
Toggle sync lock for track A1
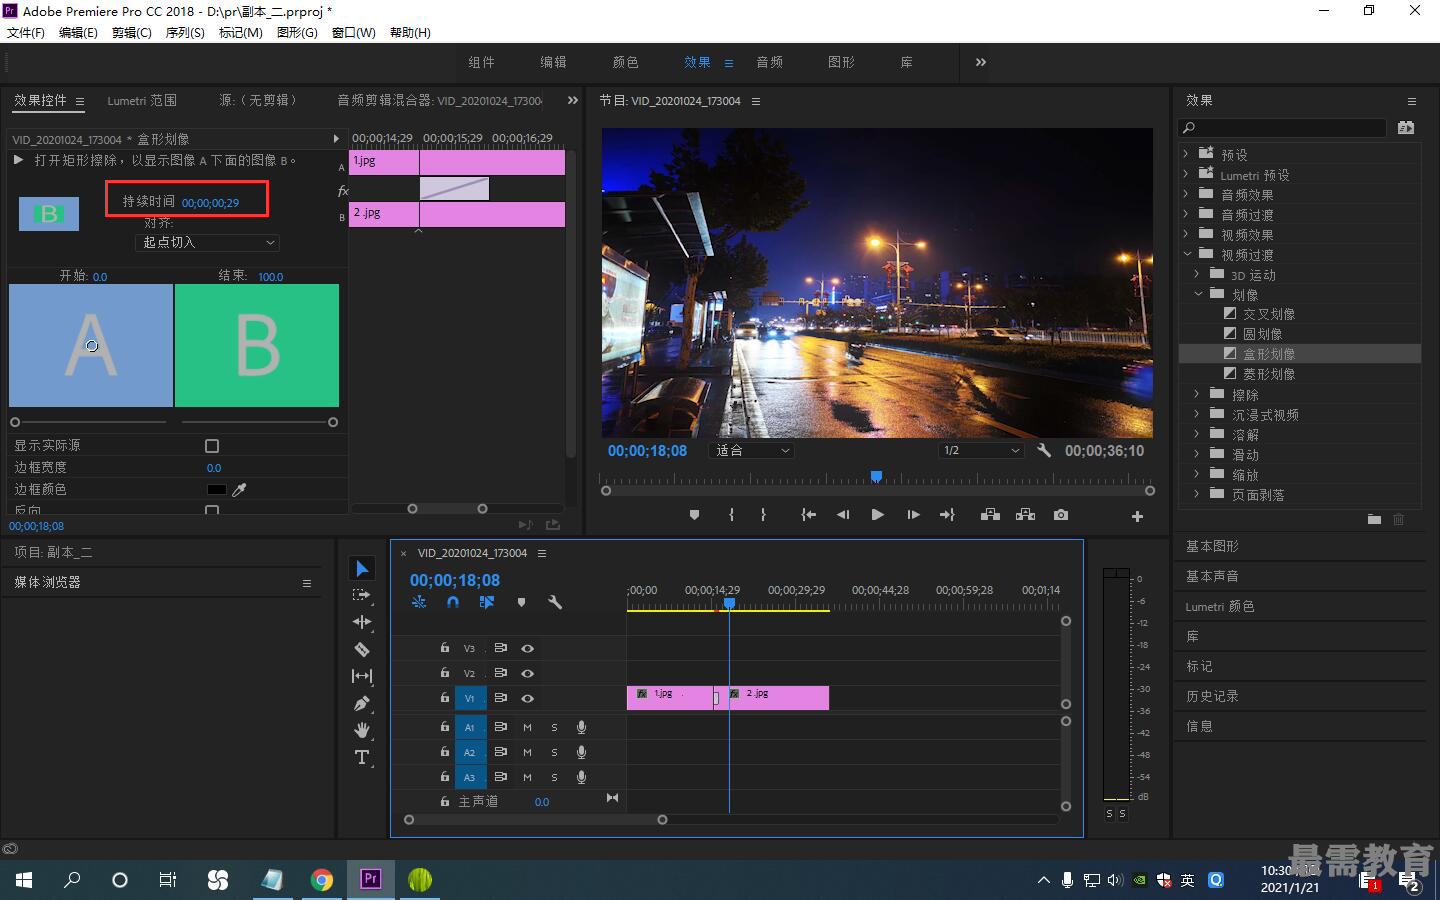point(501,727)
